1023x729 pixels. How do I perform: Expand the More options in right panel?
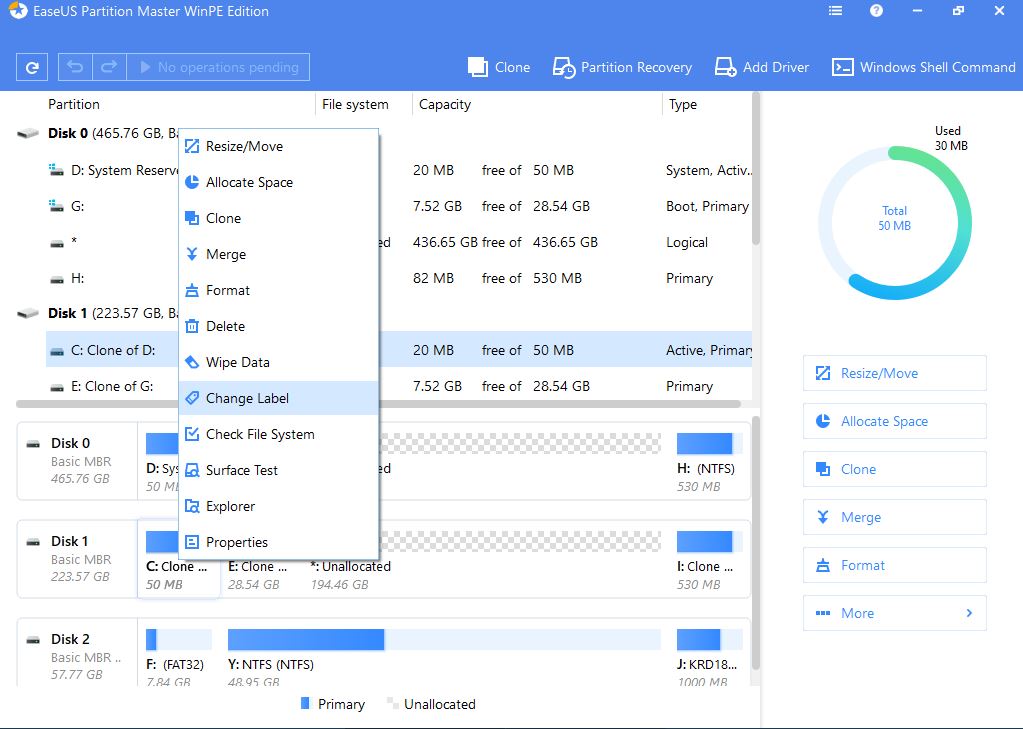(x=894, y=613)
